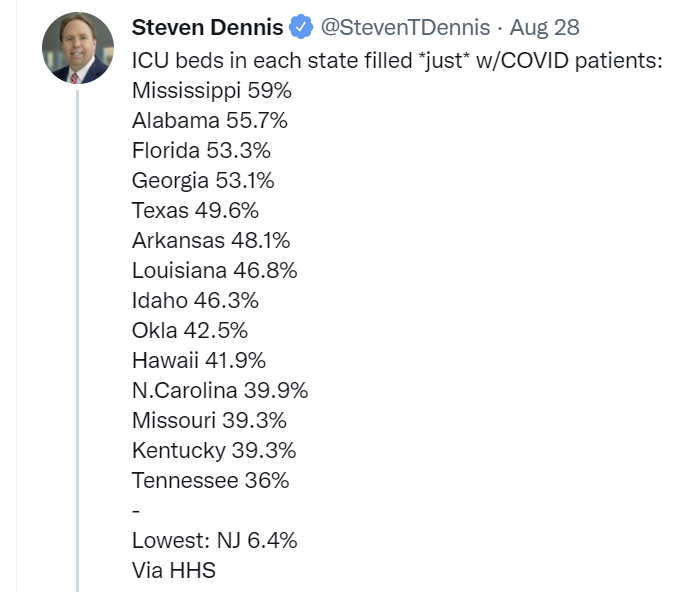Click the tweet's ICU beds heading line
The image size is (685, 592).
pyautogui.click(x=397, y=60)
